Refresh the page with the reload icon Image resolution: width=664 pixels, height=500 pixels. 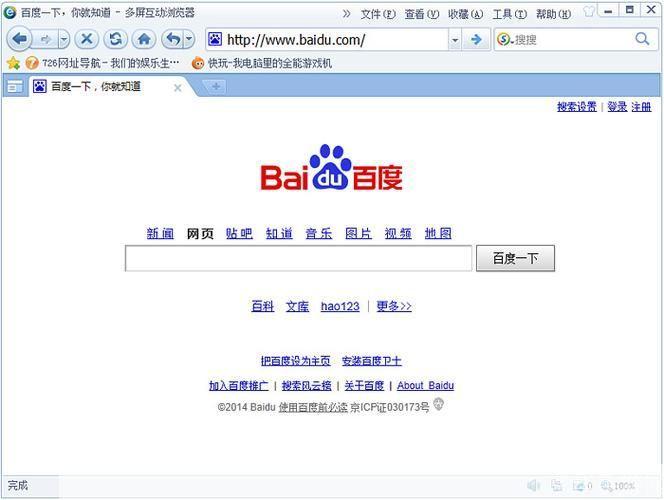pos(115,39)
